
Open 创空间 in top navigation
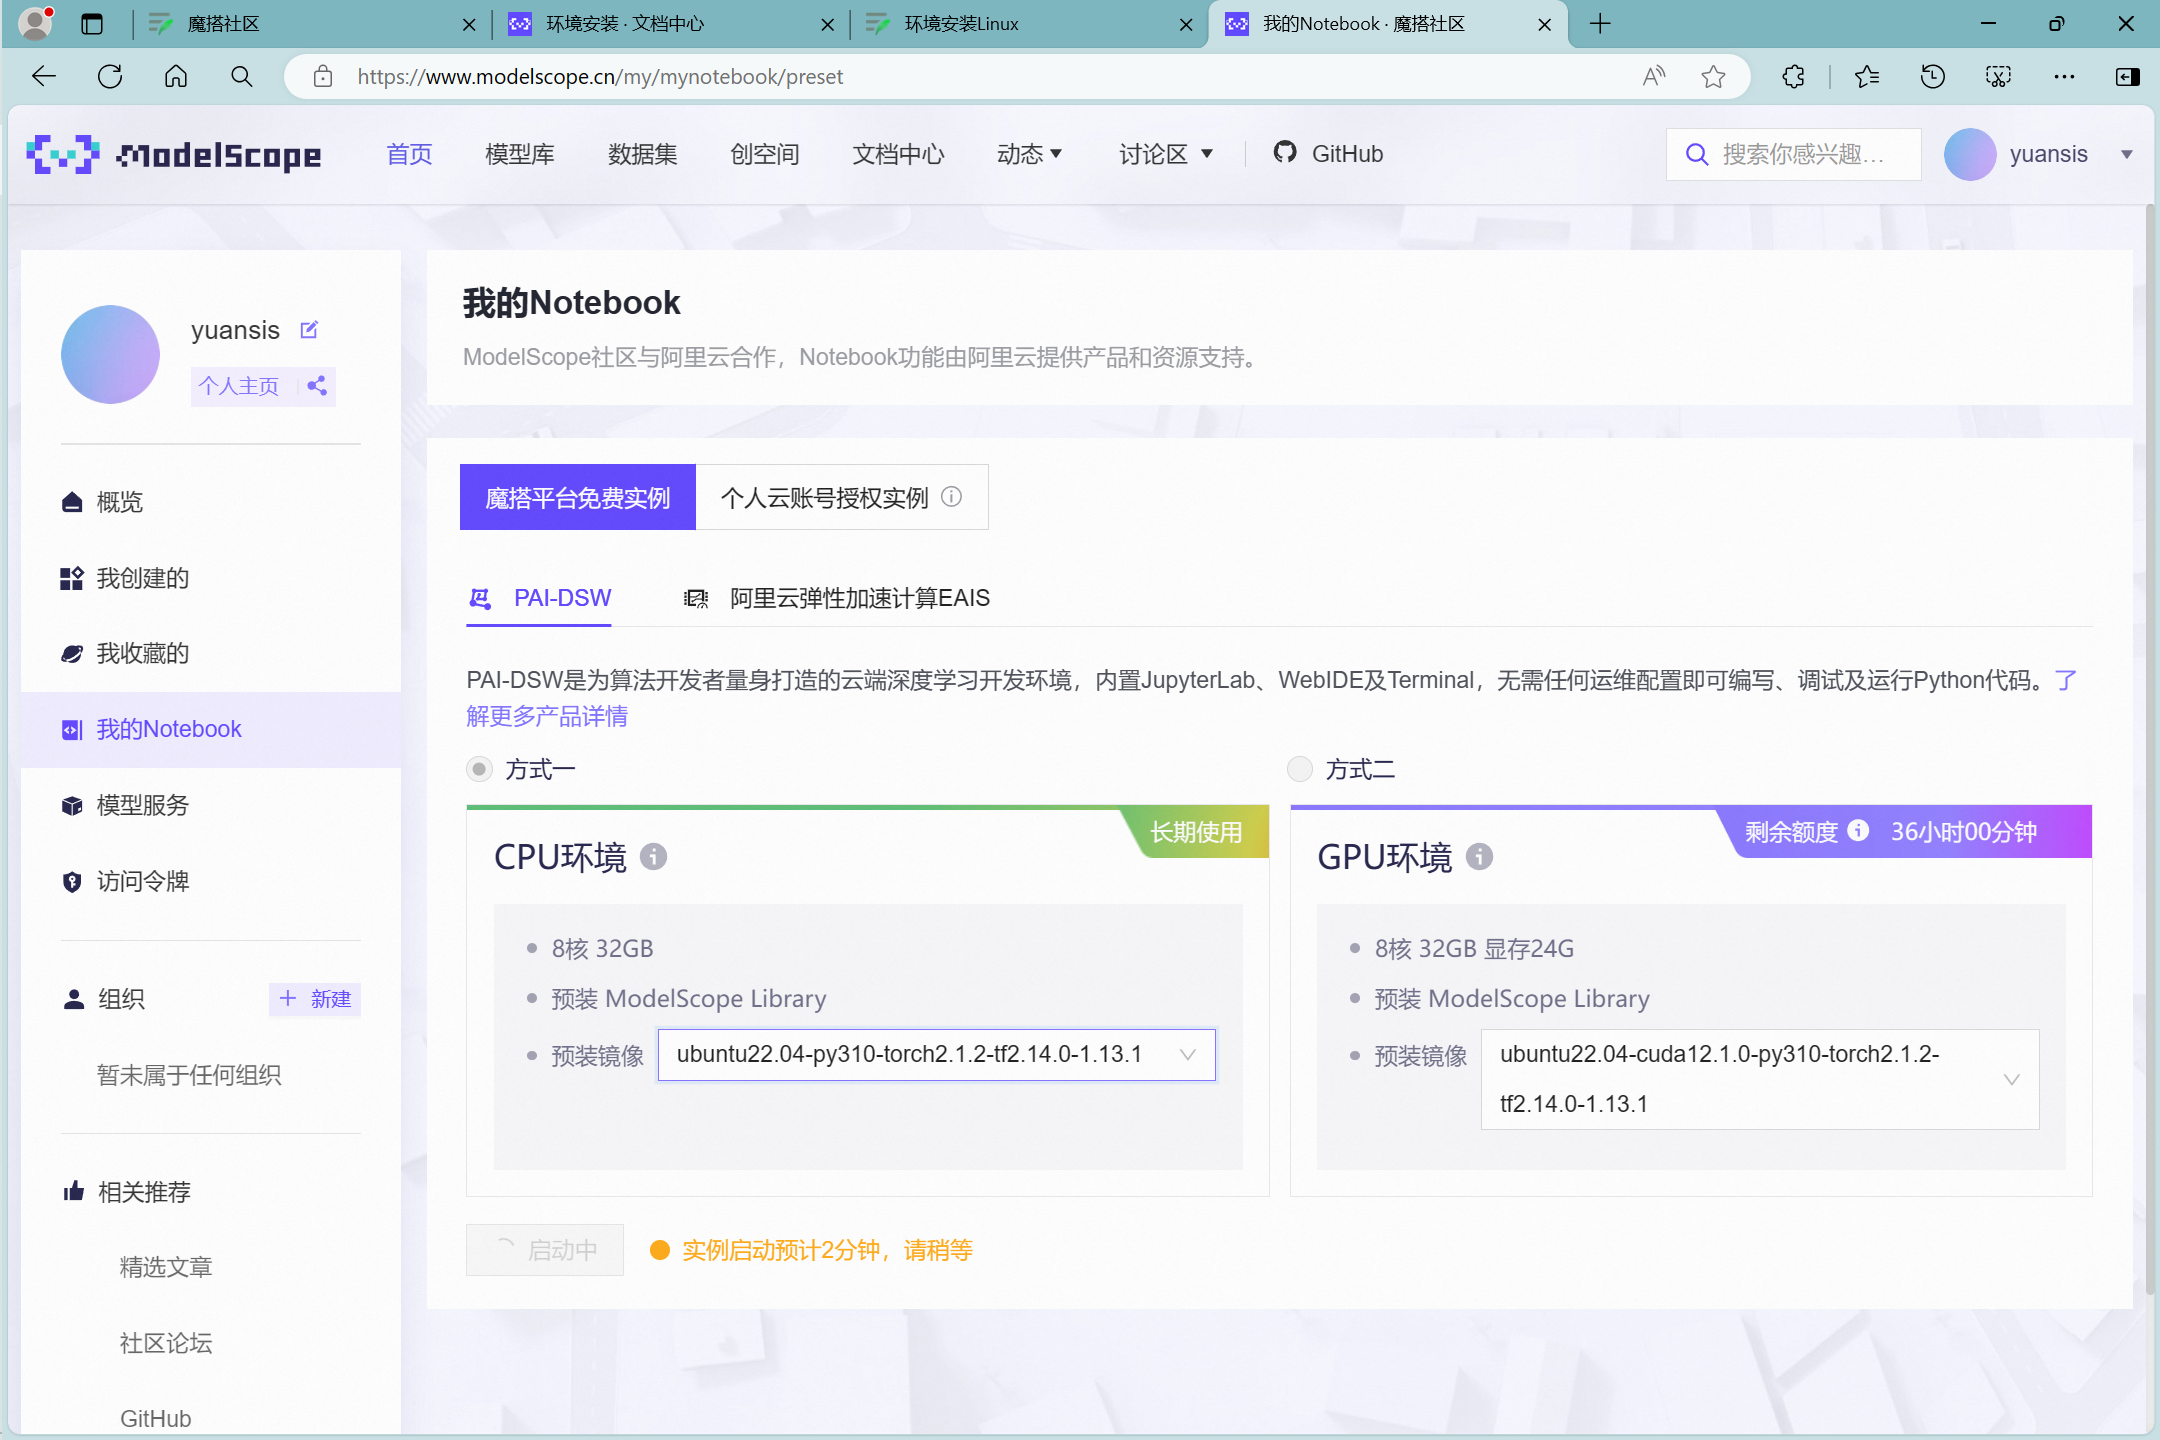tap(765, 154)
